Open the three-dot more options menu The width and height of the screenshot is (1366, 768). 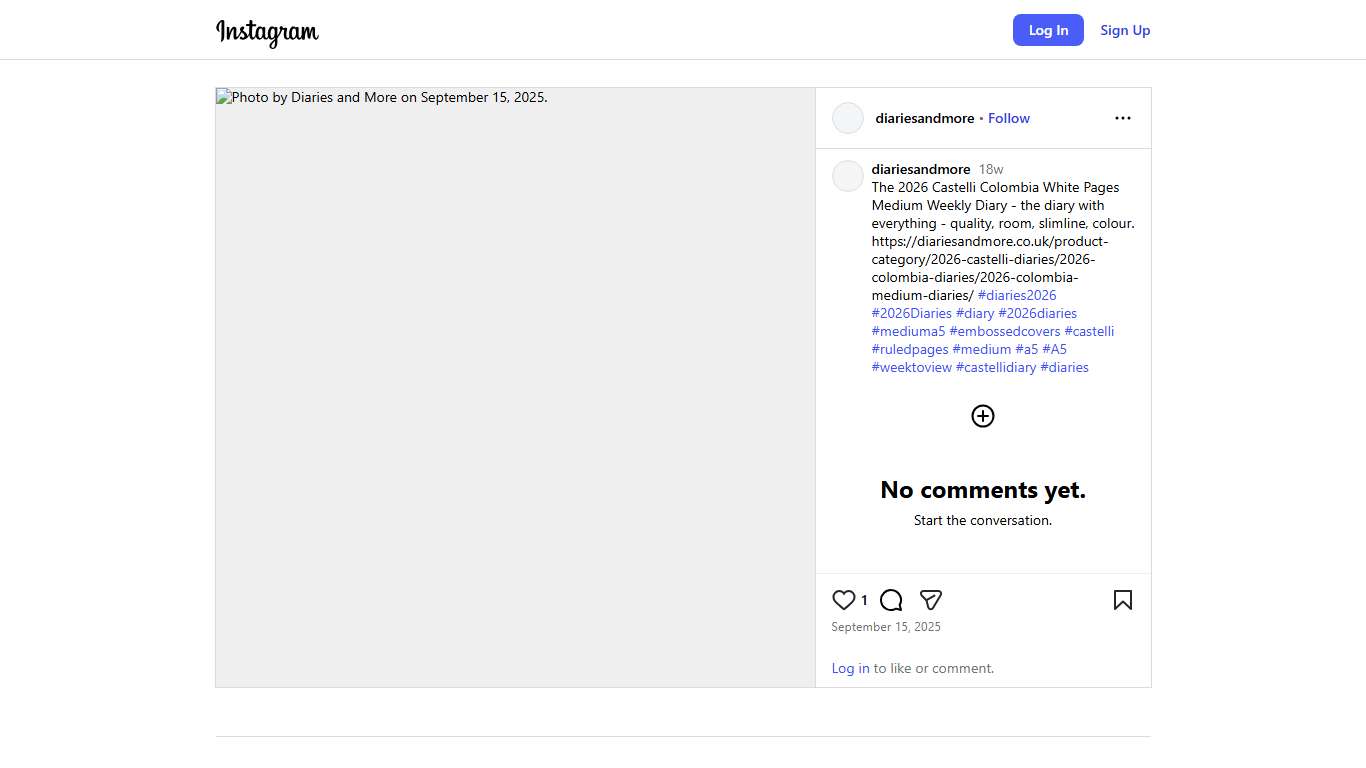[x=1122, y=118]
